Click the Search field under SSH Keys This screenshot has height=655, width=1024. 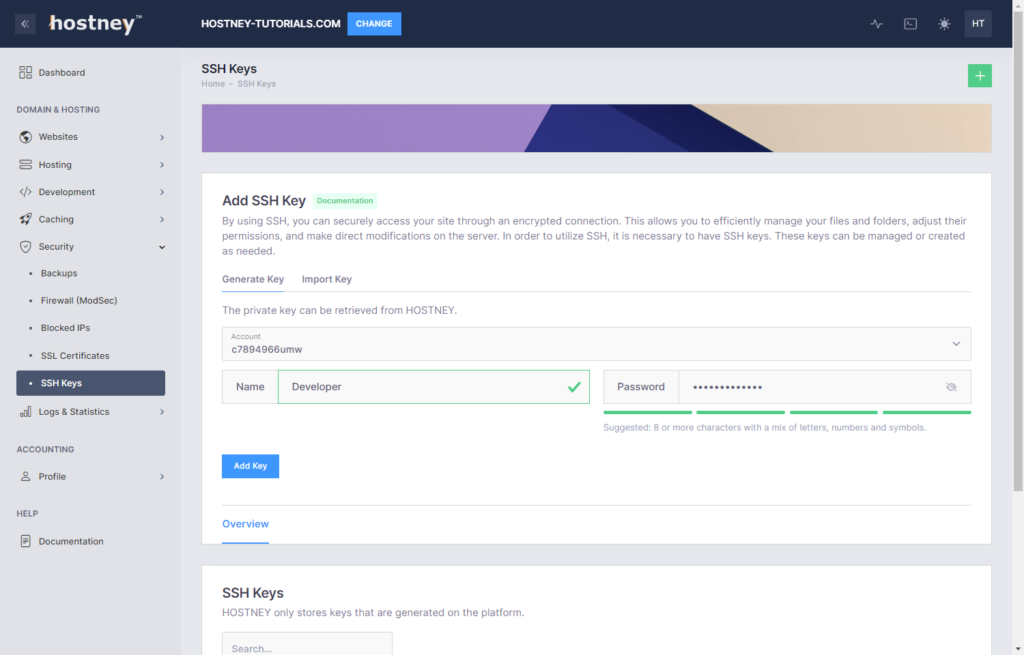click(306, 647)
